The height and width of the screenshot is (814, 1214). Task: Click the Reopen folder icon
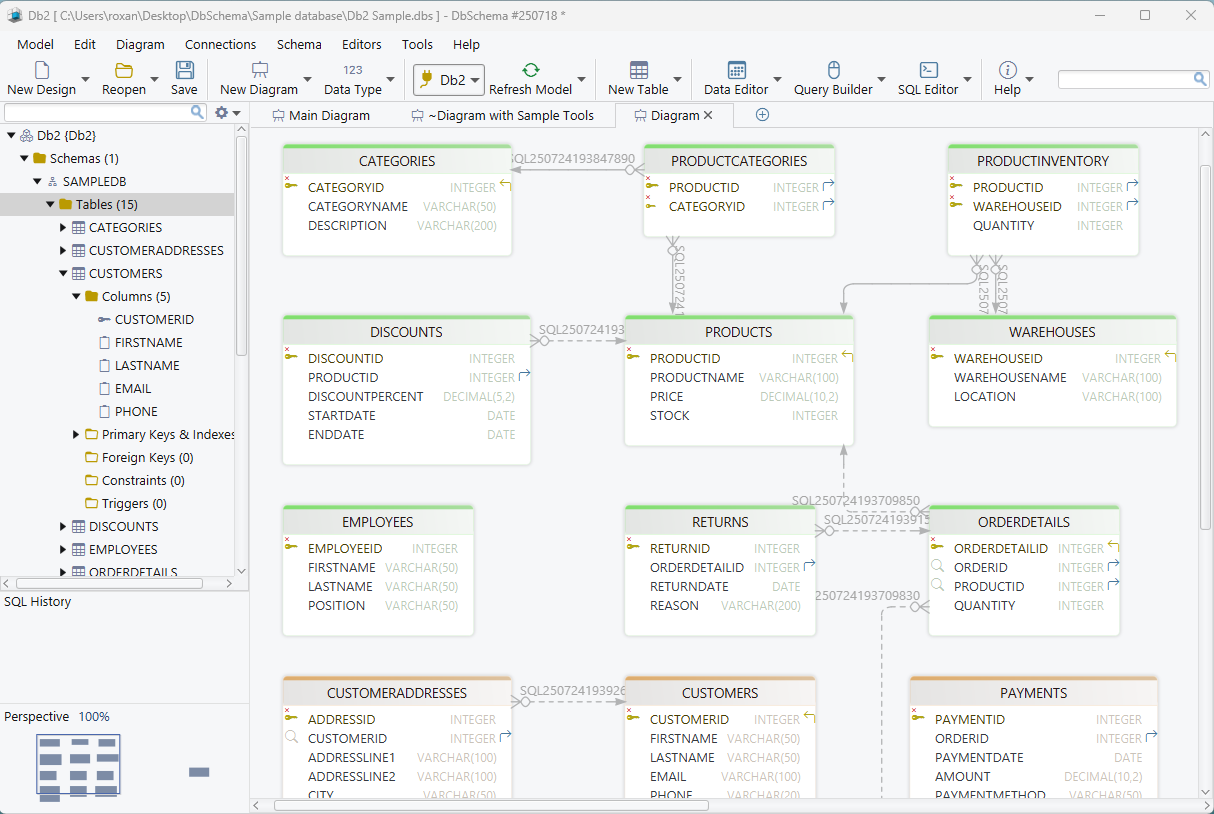click(x=124, y=70)
